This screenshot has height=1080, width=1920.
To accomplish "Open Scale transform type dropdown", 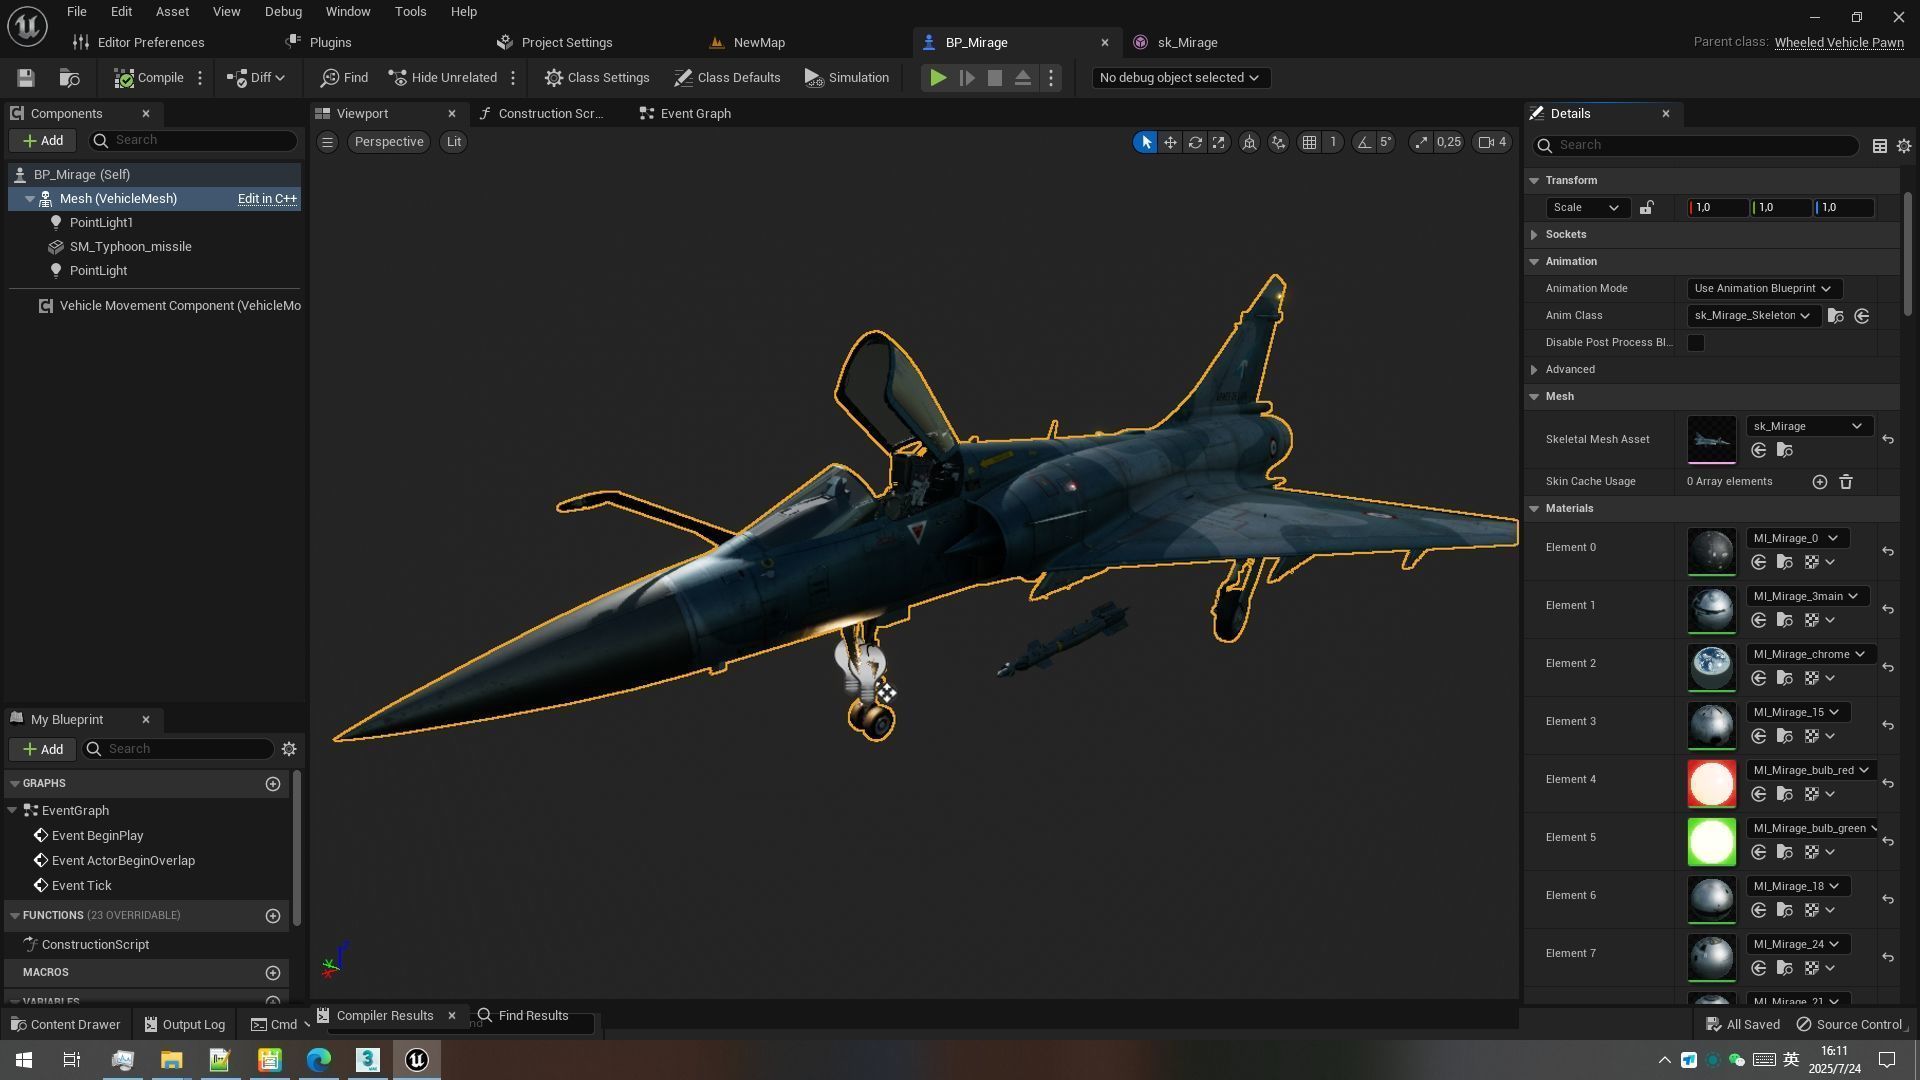I will click(1586, 208).
